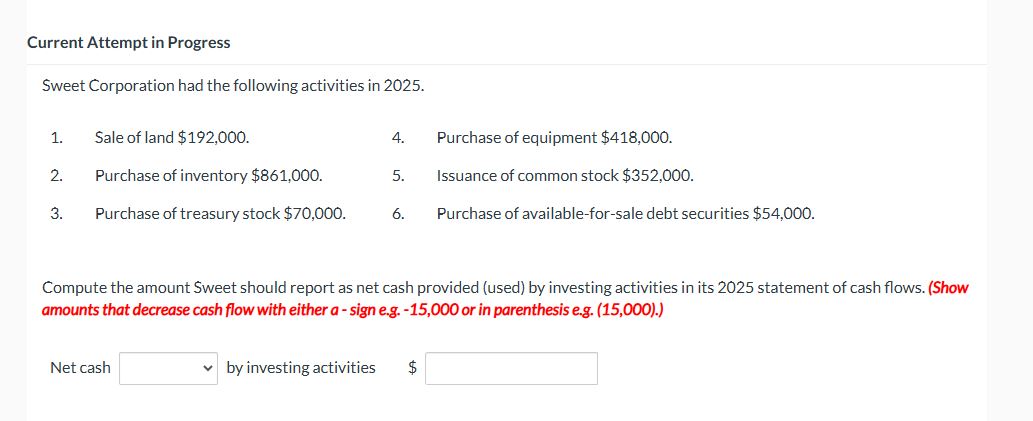Select the Sale of land $192,000 item
Image resolution: width=1033 pixels, height=421 pixels.
pyautogui.click(x=172, y=138)
